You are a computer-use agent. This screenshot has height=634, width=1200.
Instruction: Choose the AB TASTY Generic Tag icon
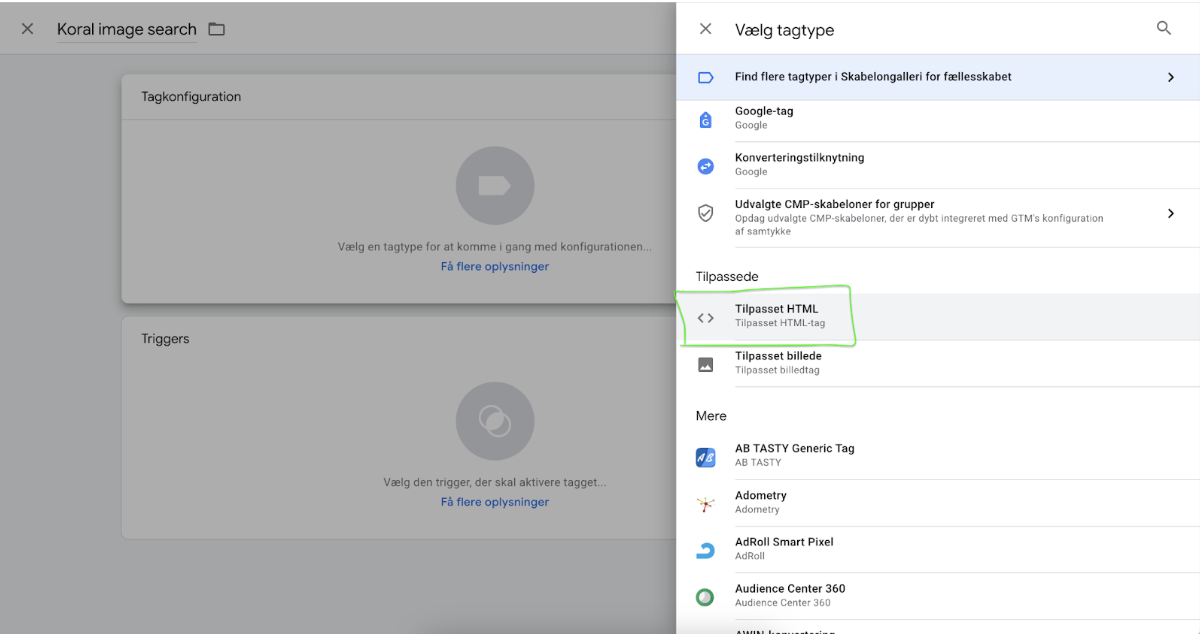pyautogui.click(x=705, y=457)
